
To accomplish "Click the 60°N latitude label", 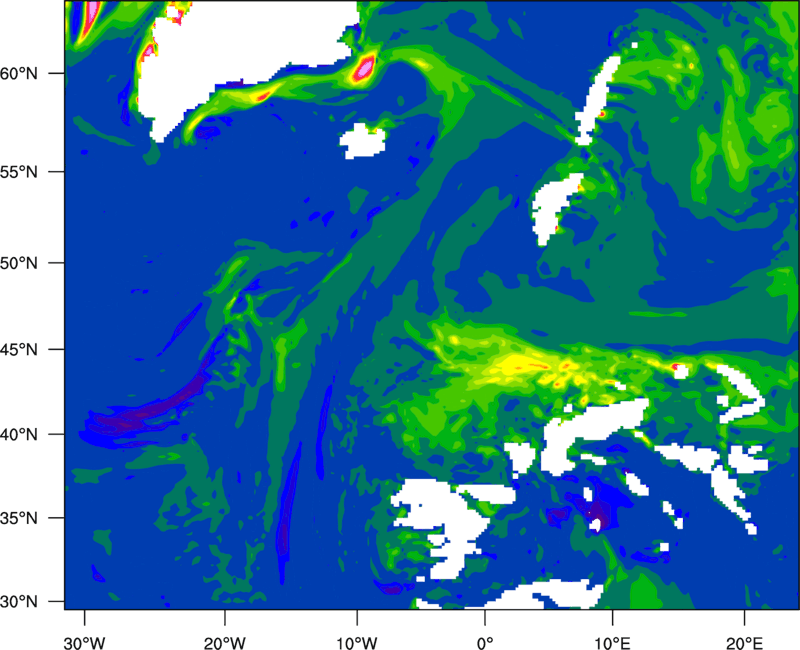I will coord(19,73).
